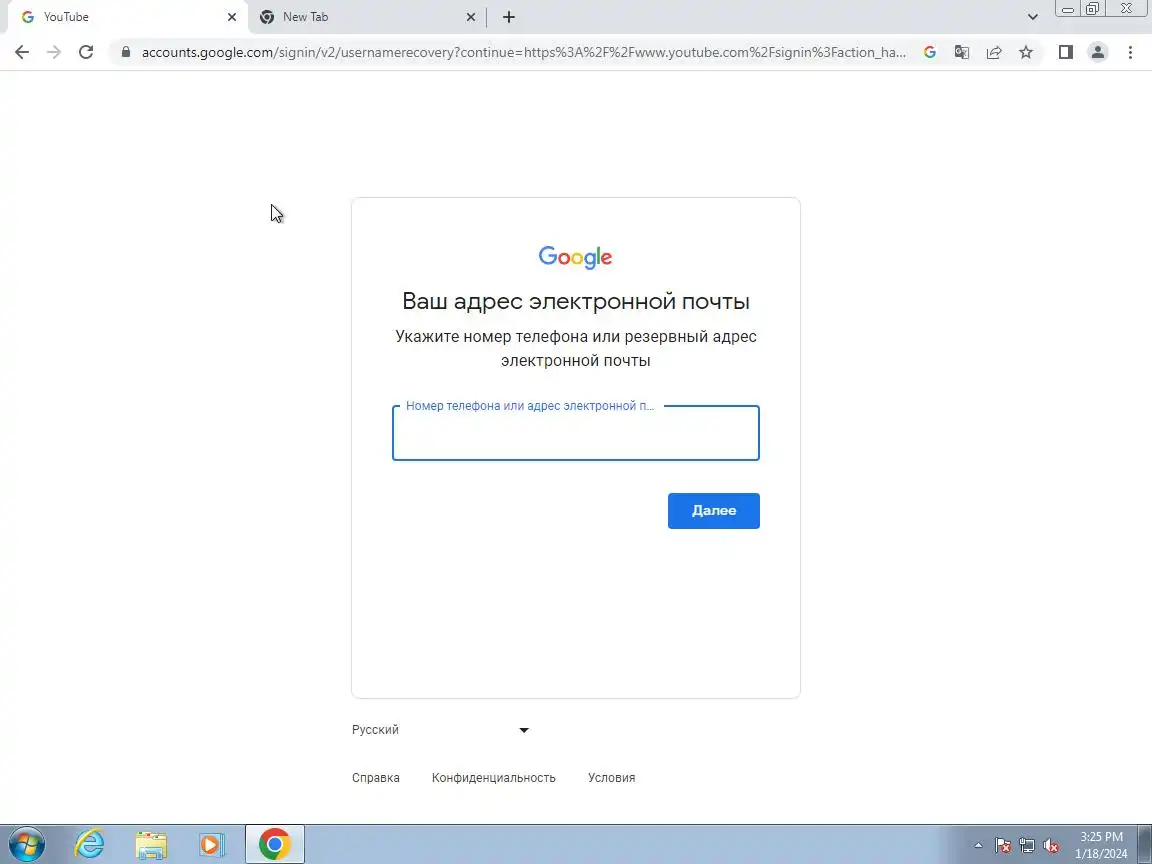The image size is (1152, 864).
Task: Close the YouTube tab
Action: pos(231,17)
